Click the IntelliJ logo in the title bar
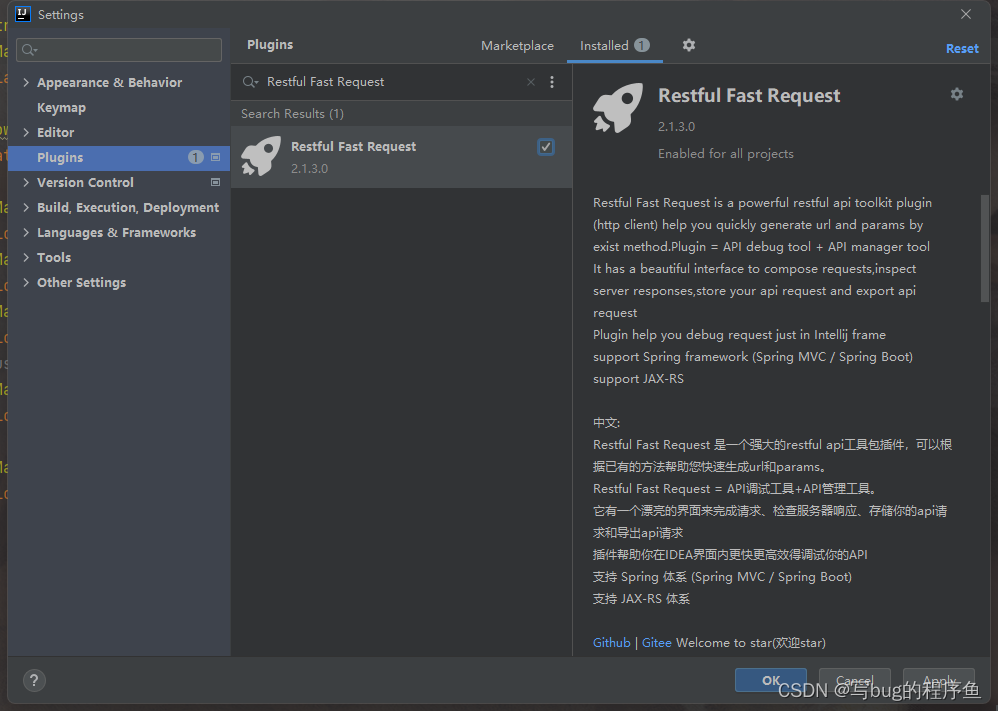This screenshot has width=998, height=711. pos(23,14)
